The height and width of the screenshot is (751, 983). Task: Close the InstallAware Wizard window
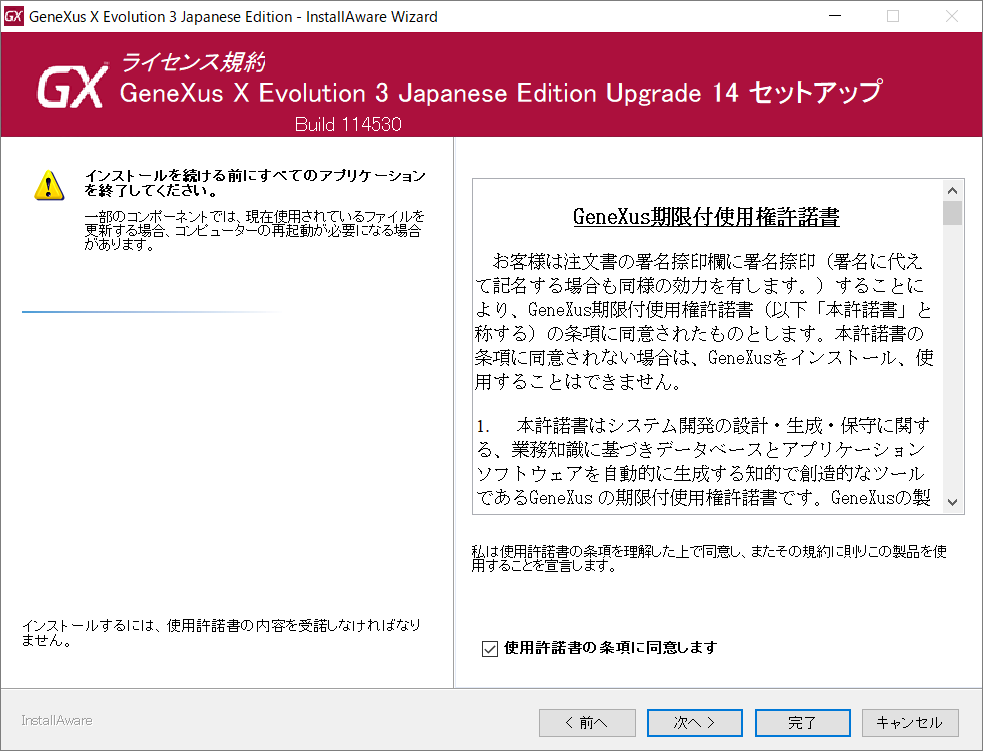[x=951, y=16]
